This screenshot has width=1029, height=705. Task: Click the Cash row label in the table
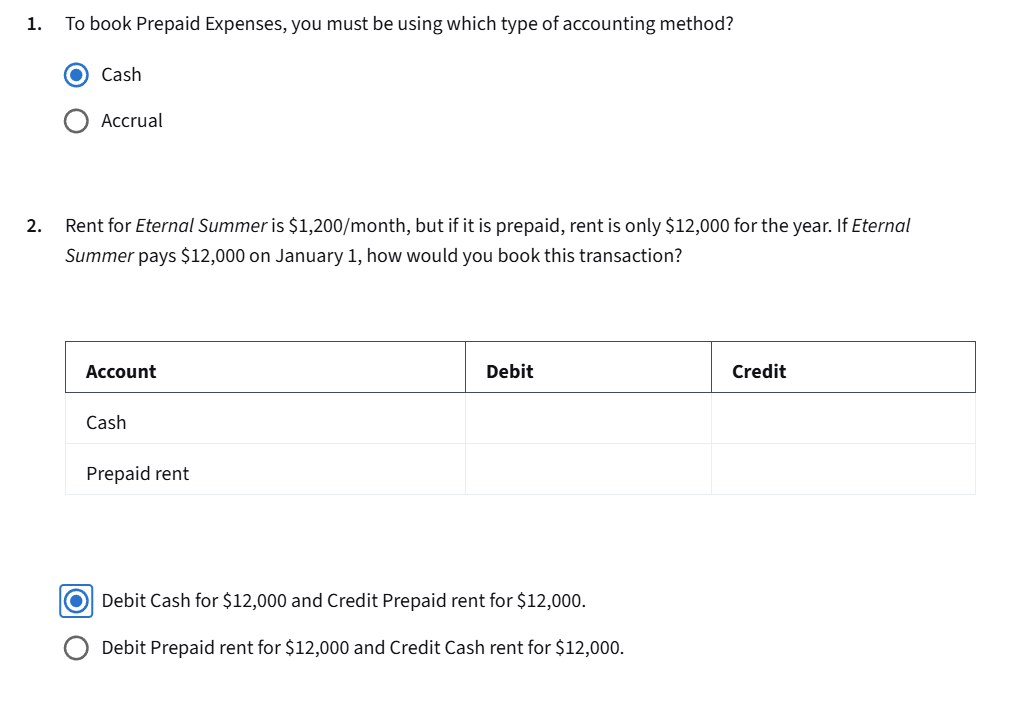tap(106, 422)
